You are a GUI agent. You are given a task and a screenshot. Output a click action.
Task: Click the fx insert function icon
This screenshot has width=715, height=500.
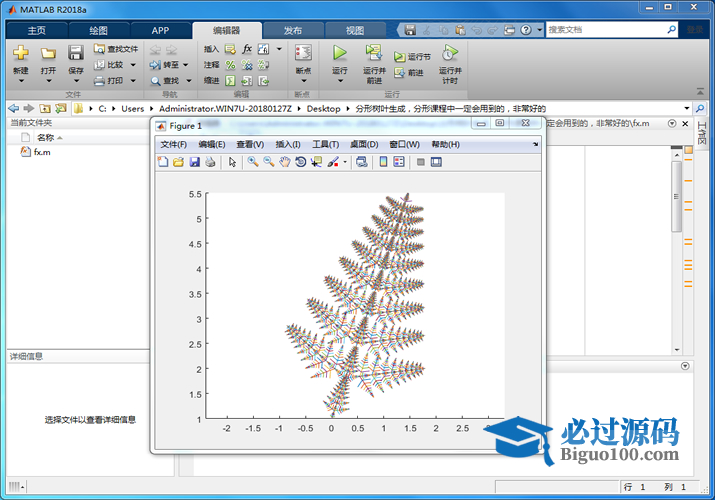247,49
